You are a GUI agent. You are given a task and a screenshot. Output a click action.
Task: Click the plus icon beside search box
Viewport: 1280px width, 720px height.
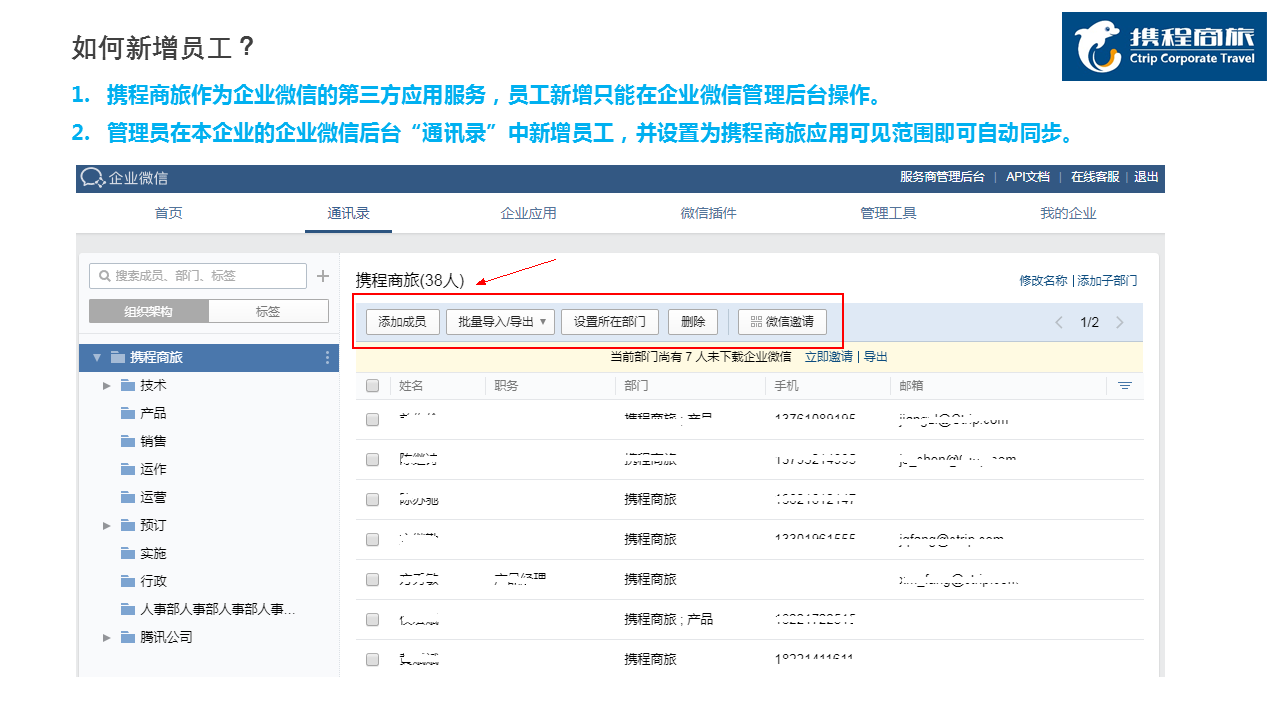pos(323,276)
